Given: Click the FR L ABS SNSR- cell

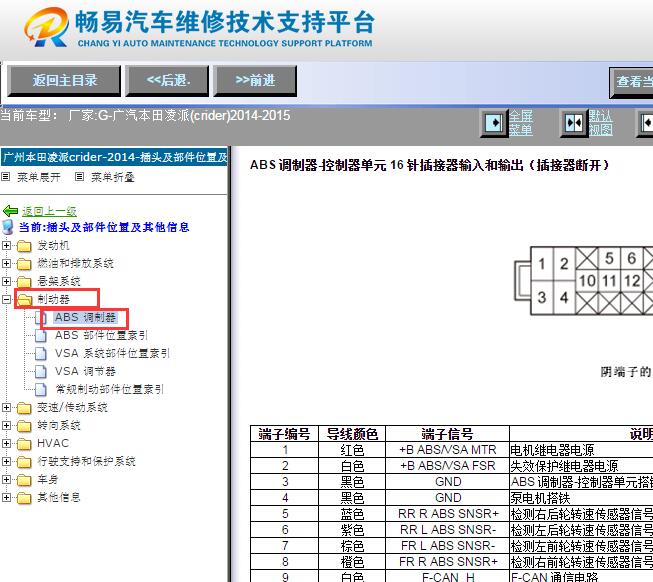Looking at the screenshot, I should (448, 545).
